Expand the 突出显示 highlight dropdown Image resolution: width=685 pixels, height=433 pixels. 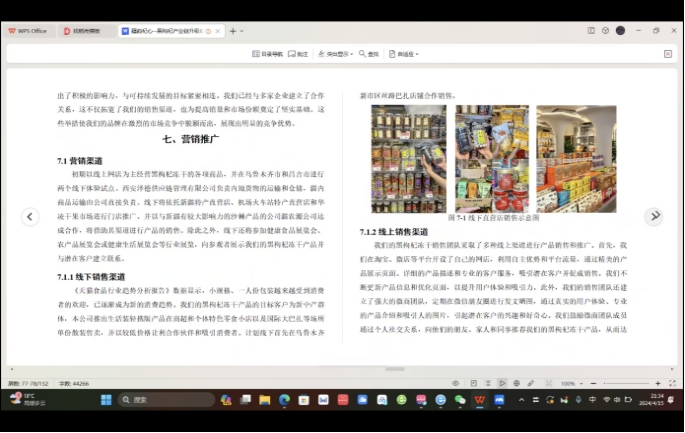coord(335,54)
